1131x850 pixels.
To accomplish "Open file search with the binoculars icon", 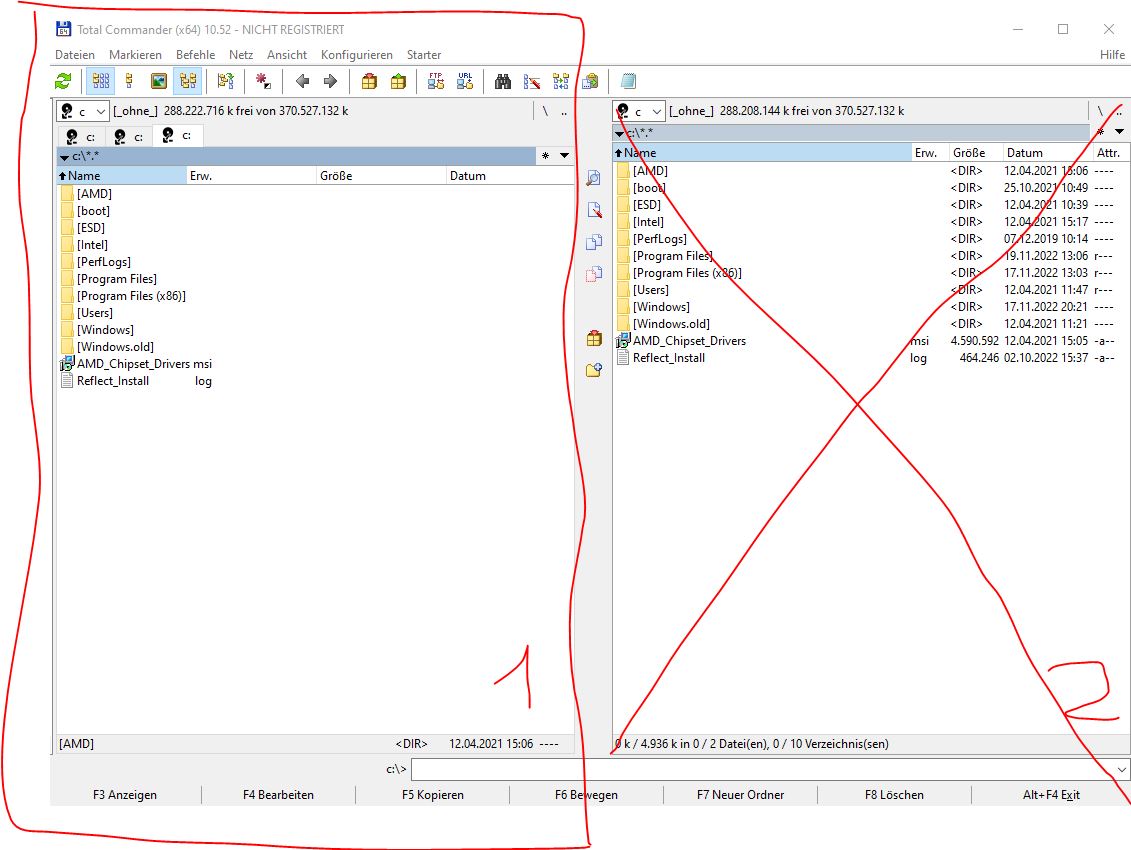I will (503, 82).
